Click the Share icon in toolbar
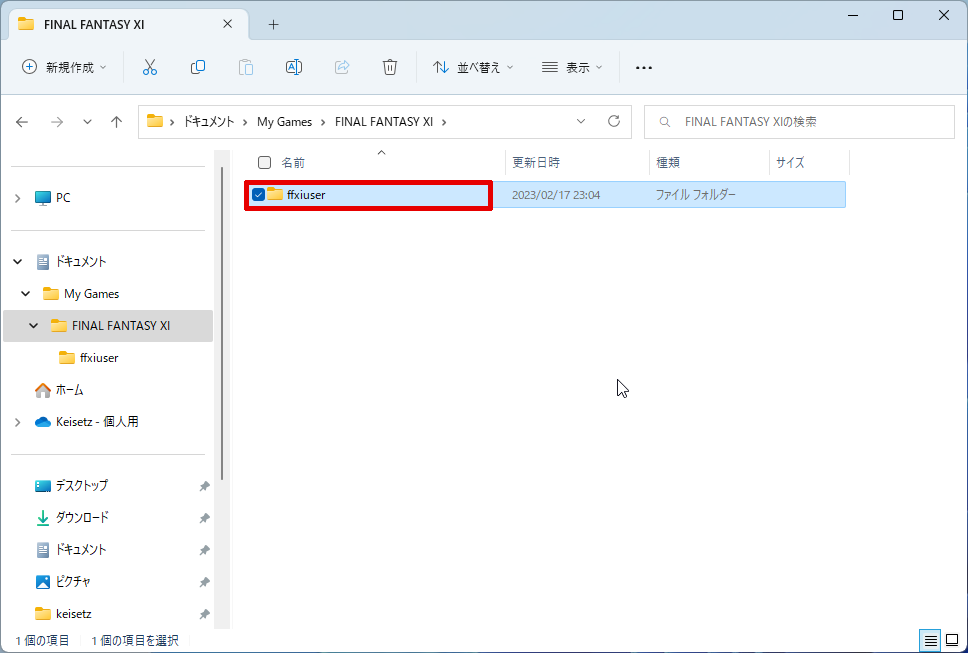 (342, 67)
